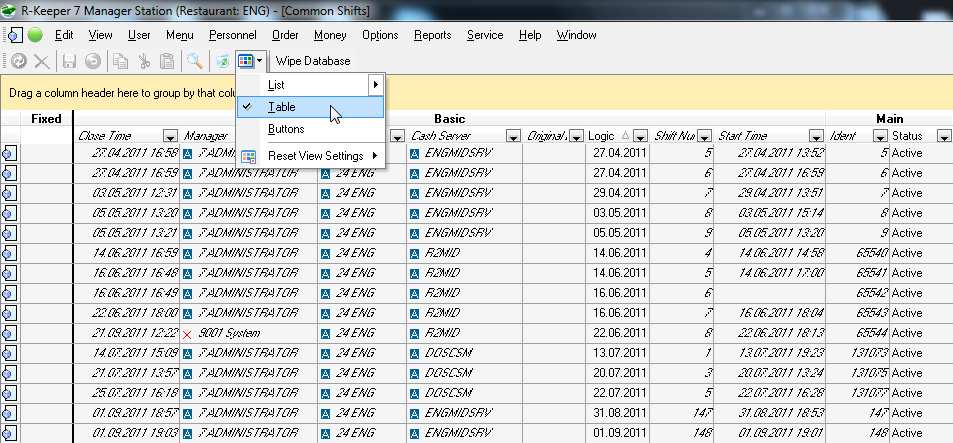Click the Basic band header
The height and width of the screenshot is (443, 953).
click(x=450, y=118)
